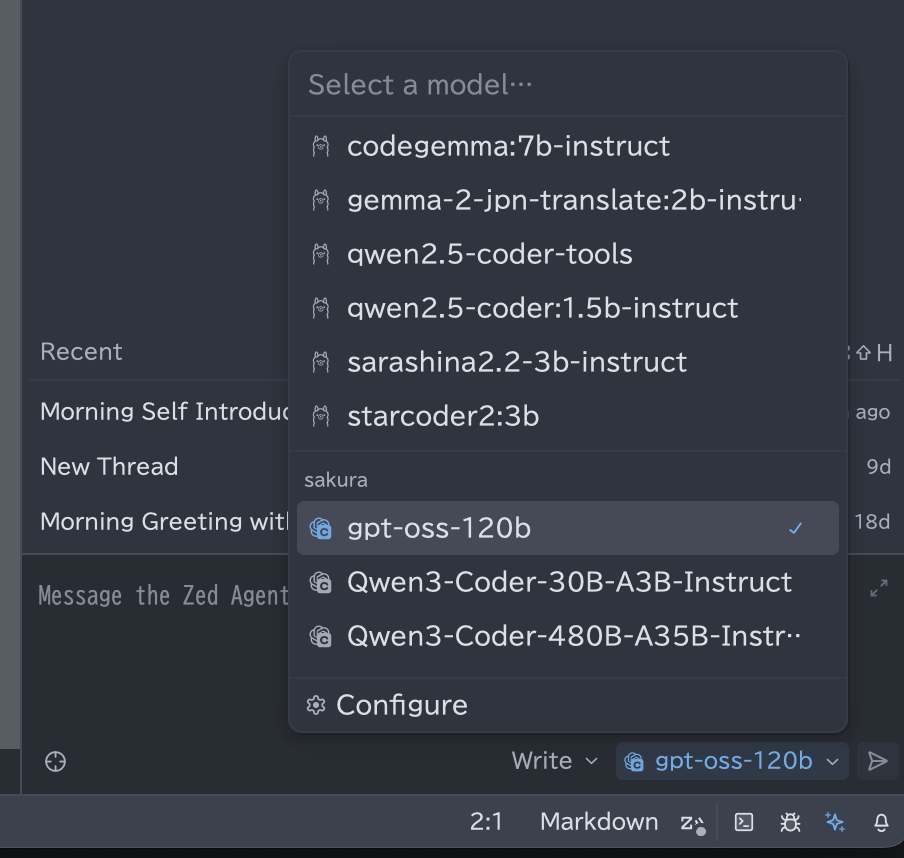Screen dimensions: 904x858
Task: Collapse the gpt-oss-120b model selector dropdown
Action: point(732,761)
